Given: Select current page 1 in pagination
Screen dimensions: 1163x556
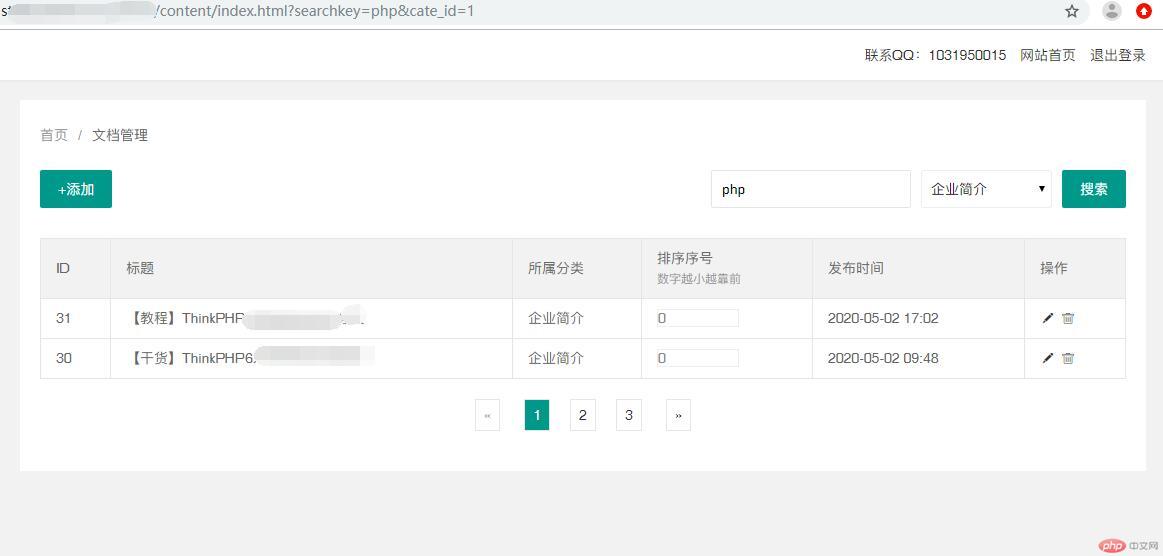Looking at the screenshot, I should (x=537, y=415).
